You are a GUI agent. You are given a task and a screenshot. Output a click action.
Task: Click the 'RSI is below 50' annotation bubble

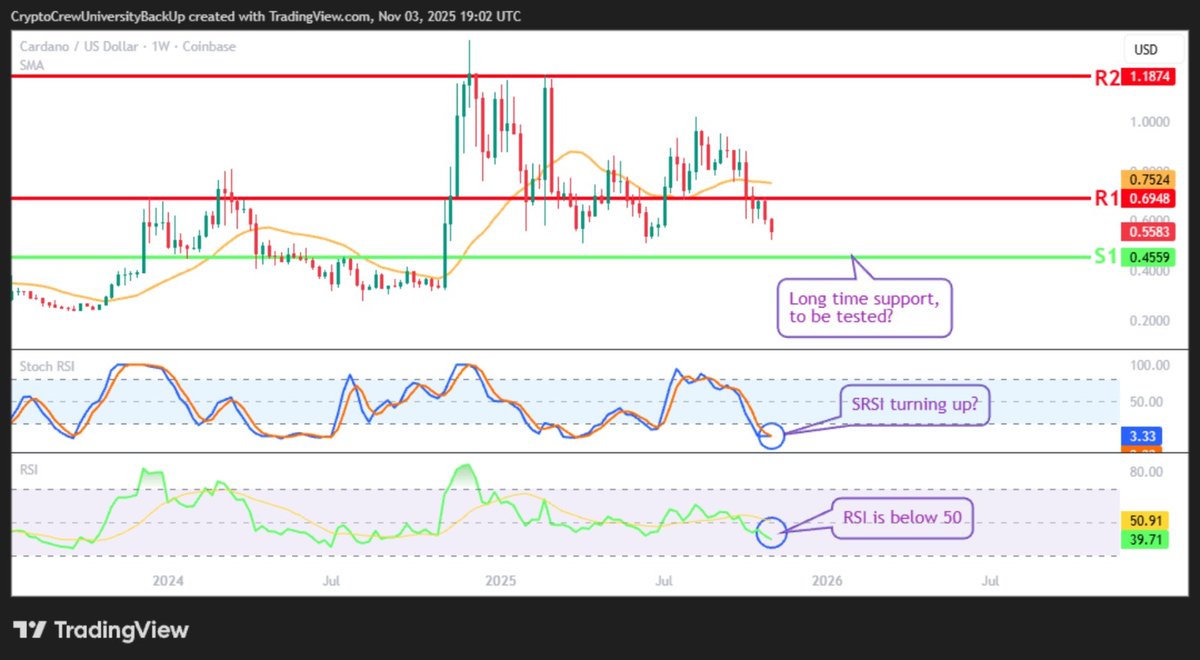(x=901, y=518)
